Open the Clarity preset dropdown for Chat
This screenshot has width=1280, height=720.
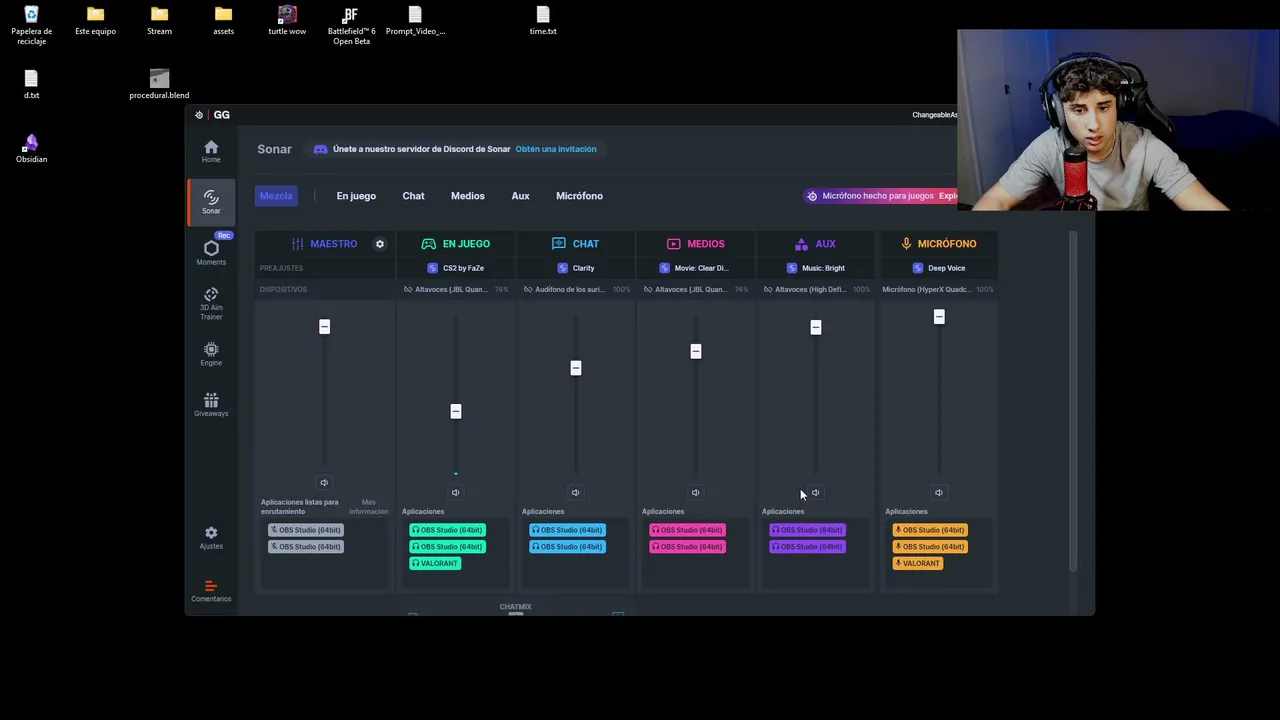click(575, 268)
